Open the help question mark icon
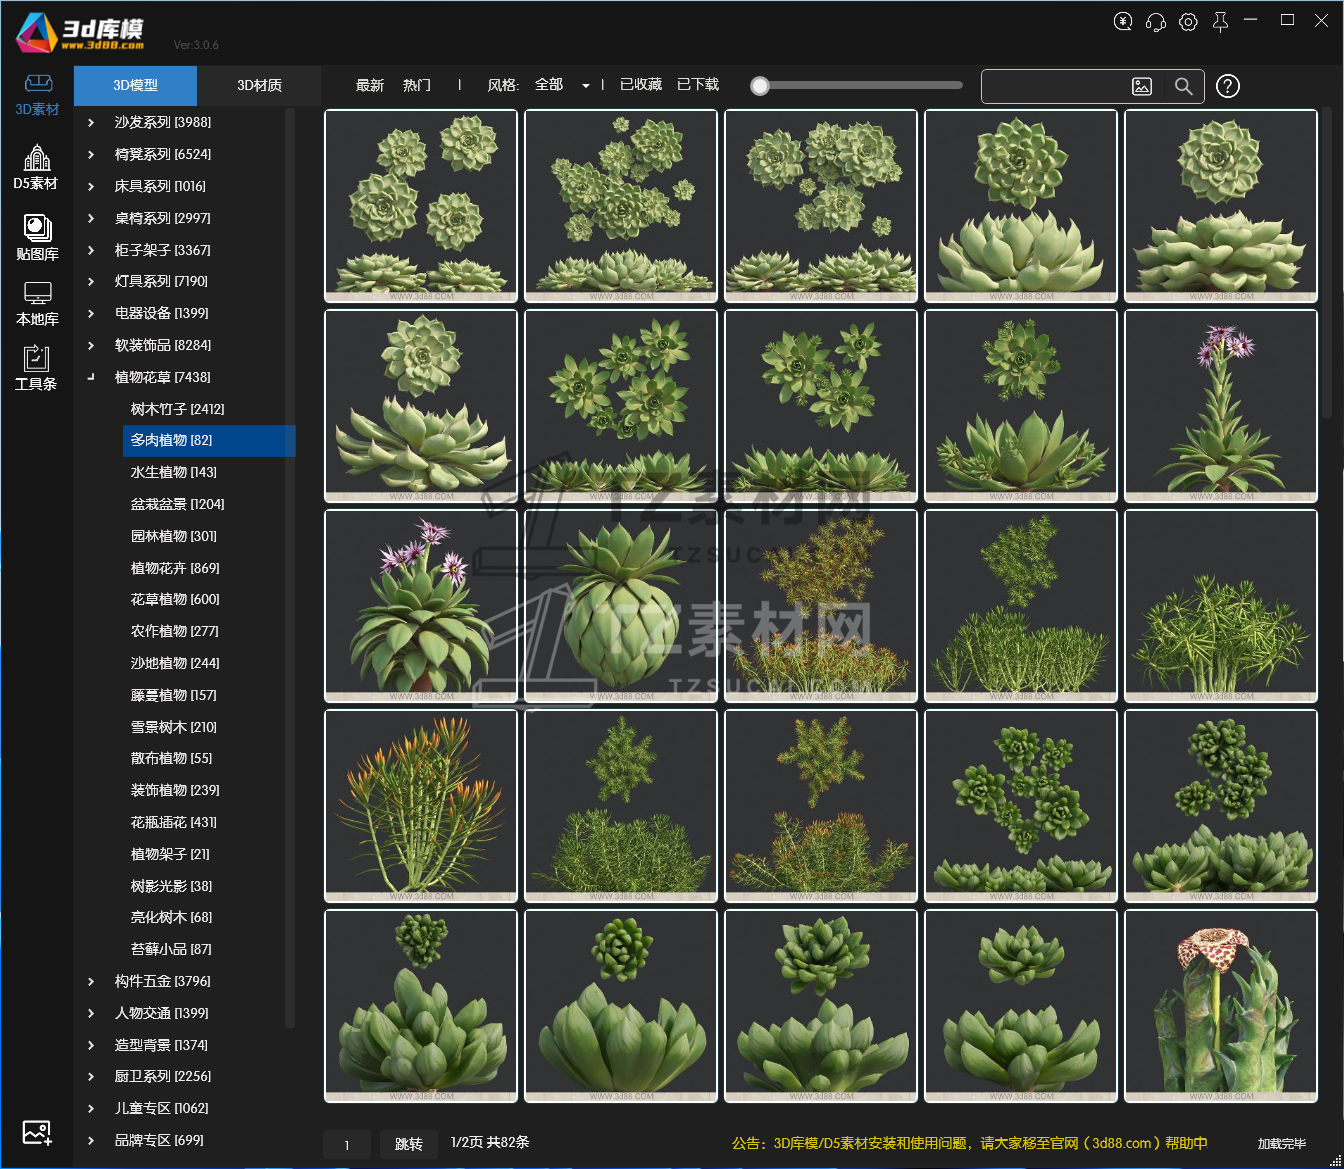This screenshot has width=1344, height=1169. [1228, 87]
